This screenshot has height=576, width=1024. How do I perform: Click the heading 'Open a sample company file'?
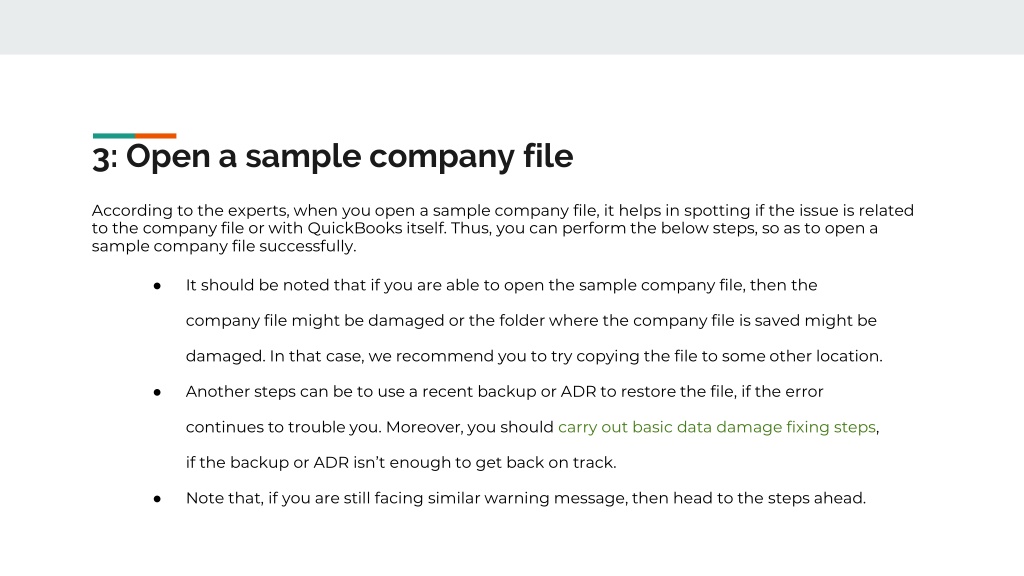349,157
